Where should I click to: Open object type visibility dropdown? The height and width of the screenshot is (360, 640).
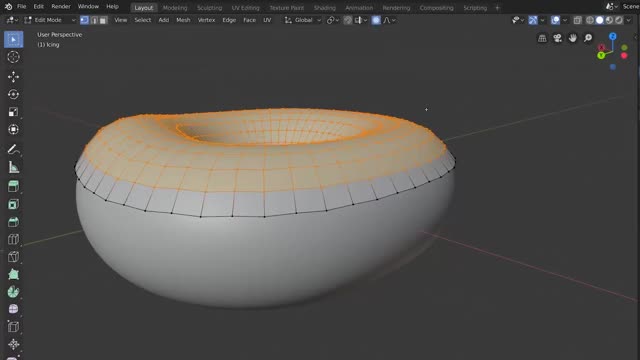point(518,20)
